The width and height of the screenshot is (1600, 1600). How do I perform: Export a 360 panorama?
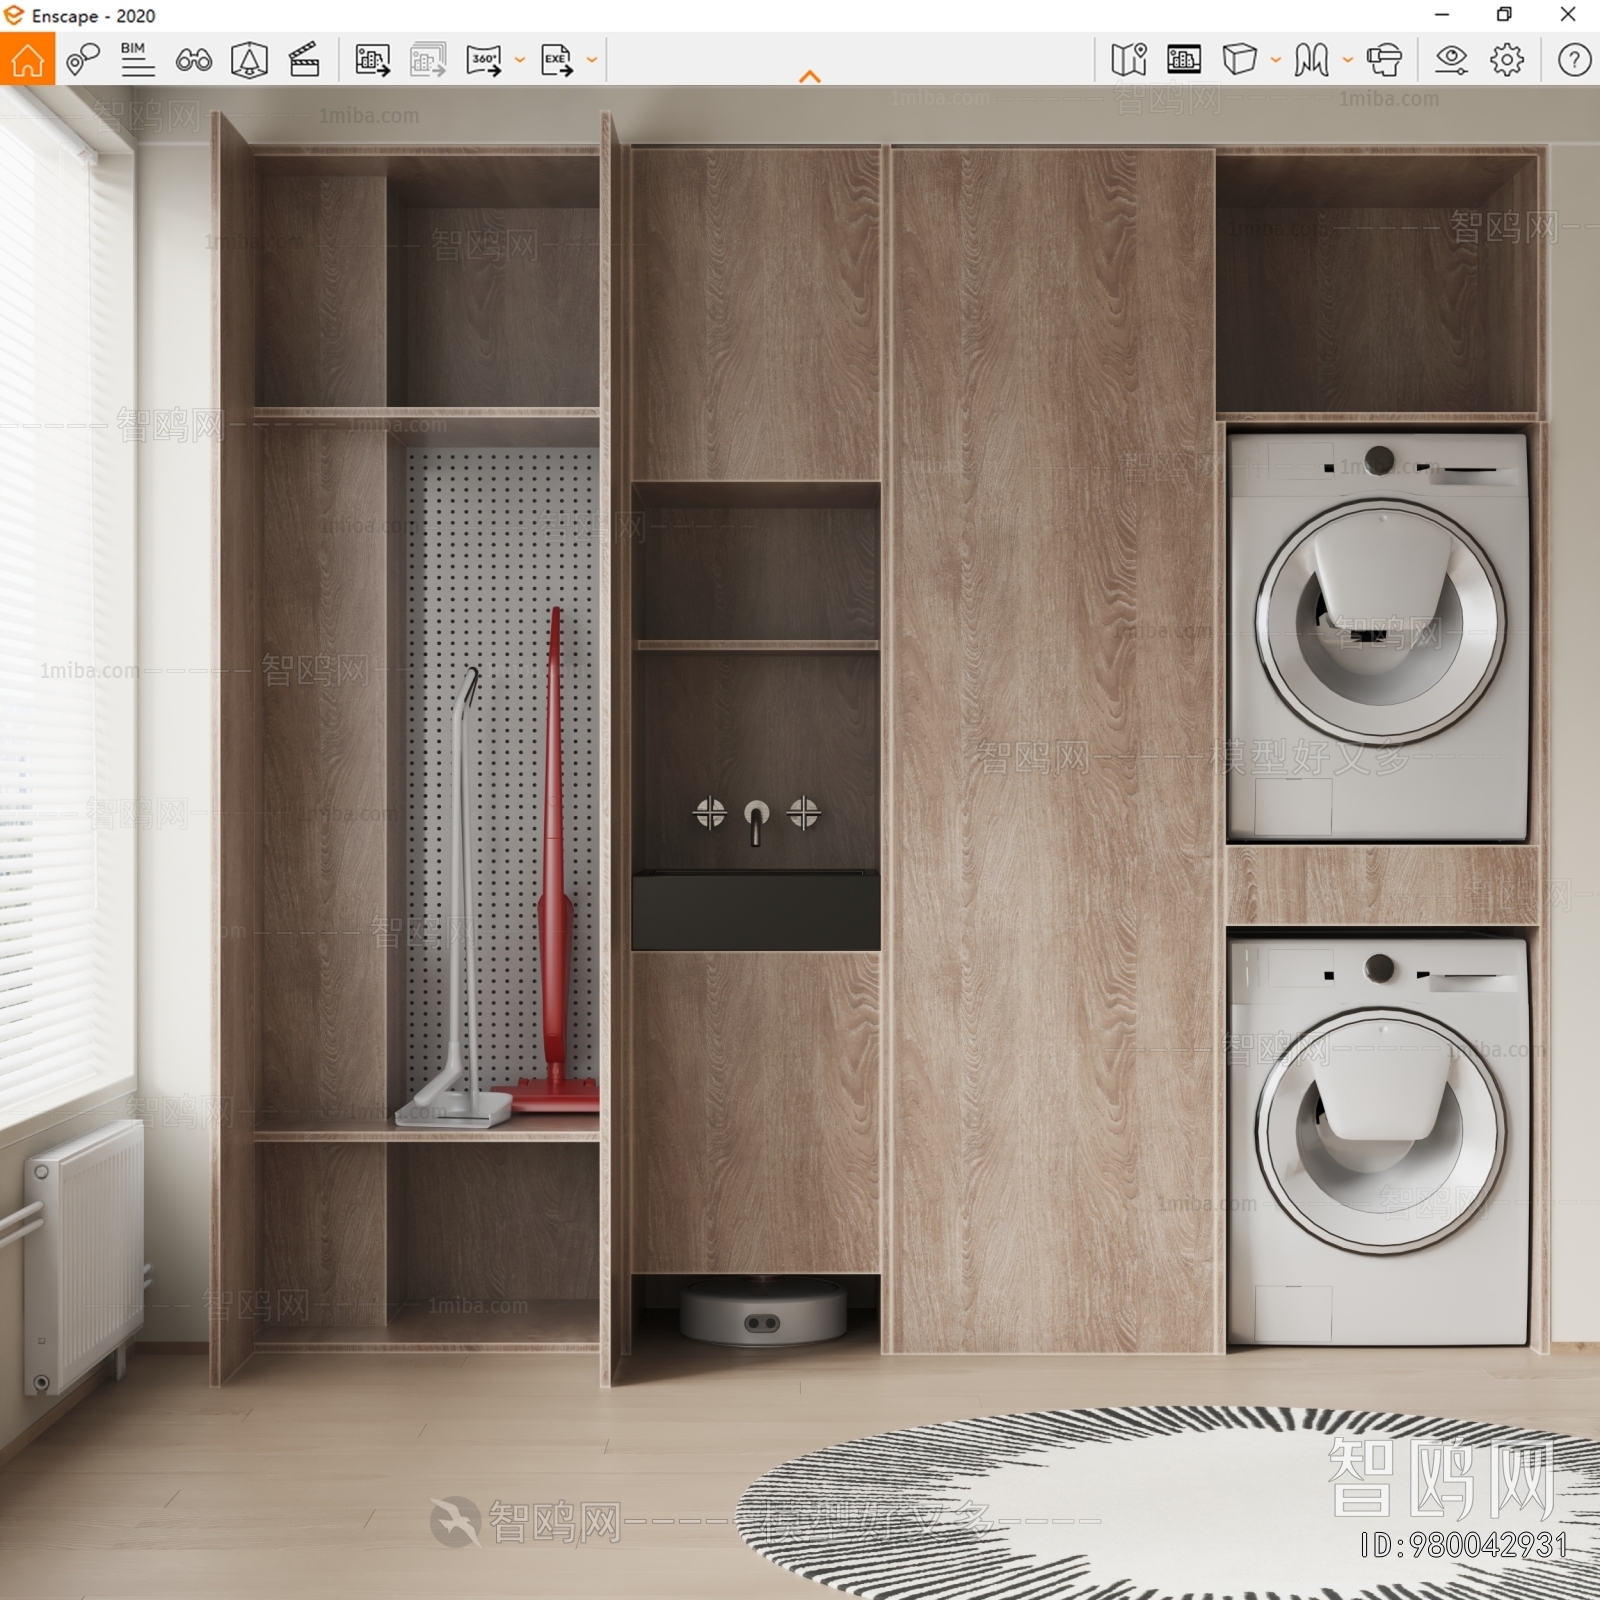tap(484, 60)
